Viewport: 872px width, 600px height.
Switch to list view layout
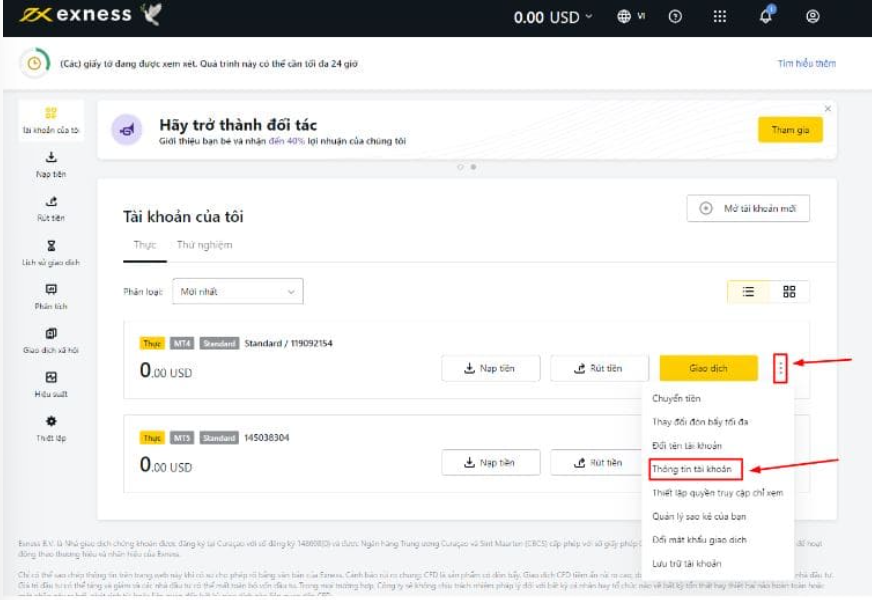click(x=748, y=291)
